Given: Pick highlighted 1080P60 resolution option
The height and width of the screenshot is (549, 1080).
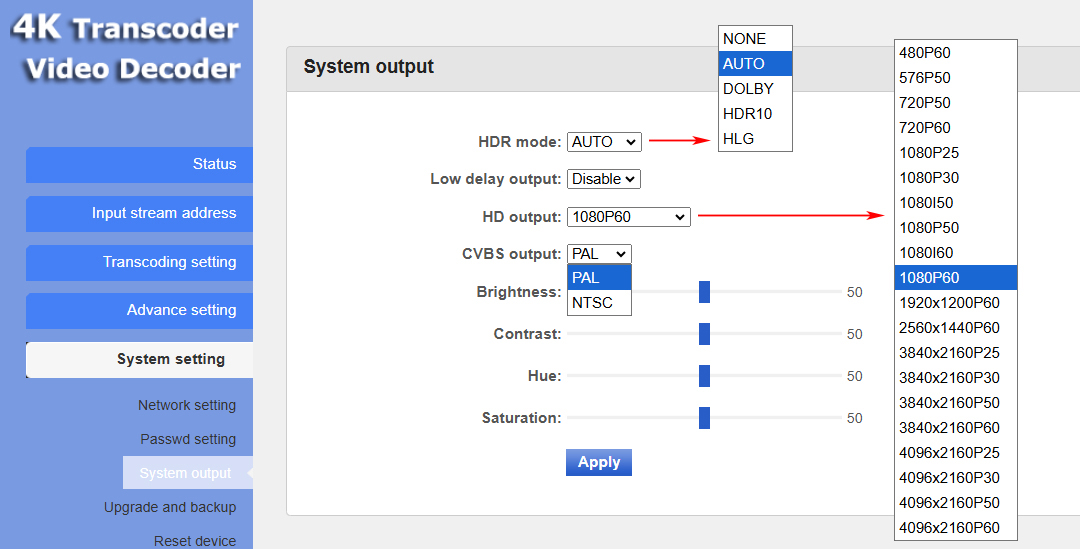Looking at the screenshot, I should pyautogui.click(x=956, y=278).
